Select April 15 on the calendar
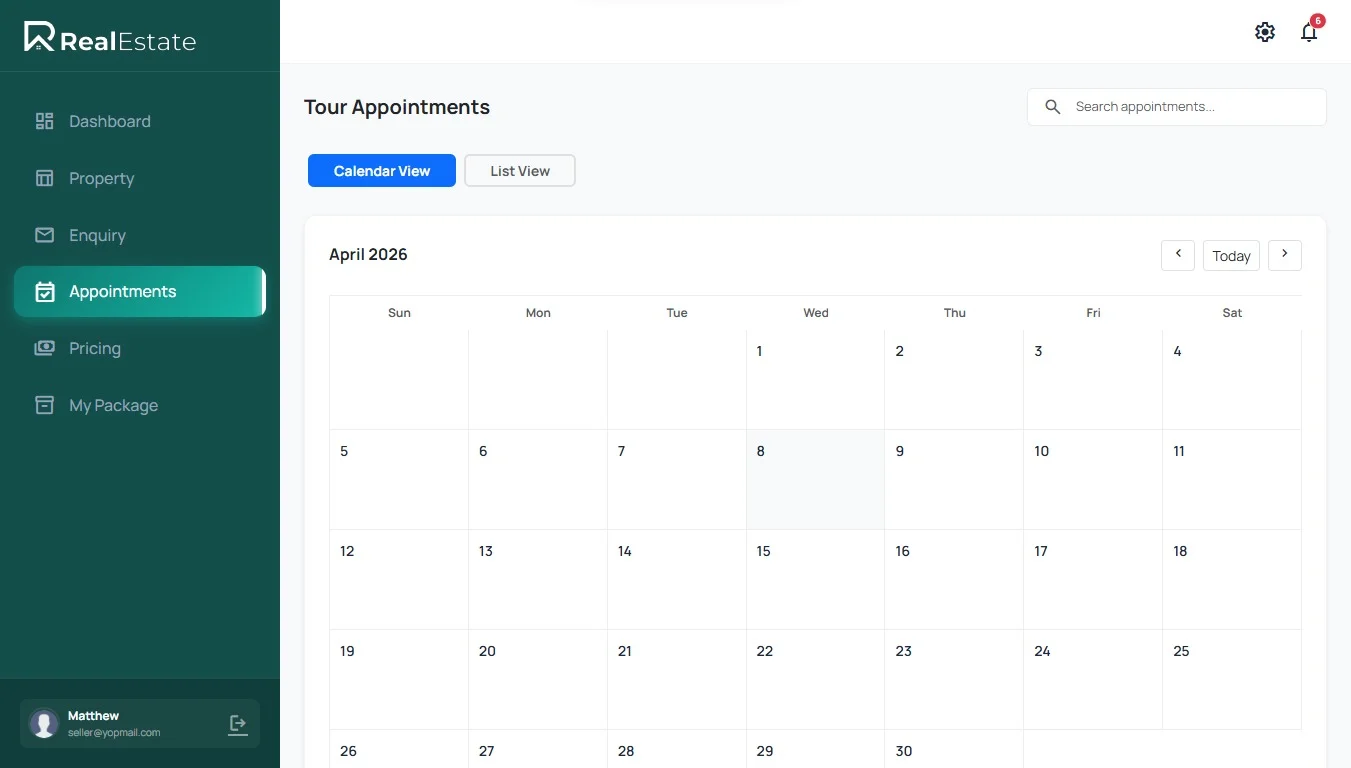The height and width of the screenshot is (768, 1351). click(x=815, y=580)
